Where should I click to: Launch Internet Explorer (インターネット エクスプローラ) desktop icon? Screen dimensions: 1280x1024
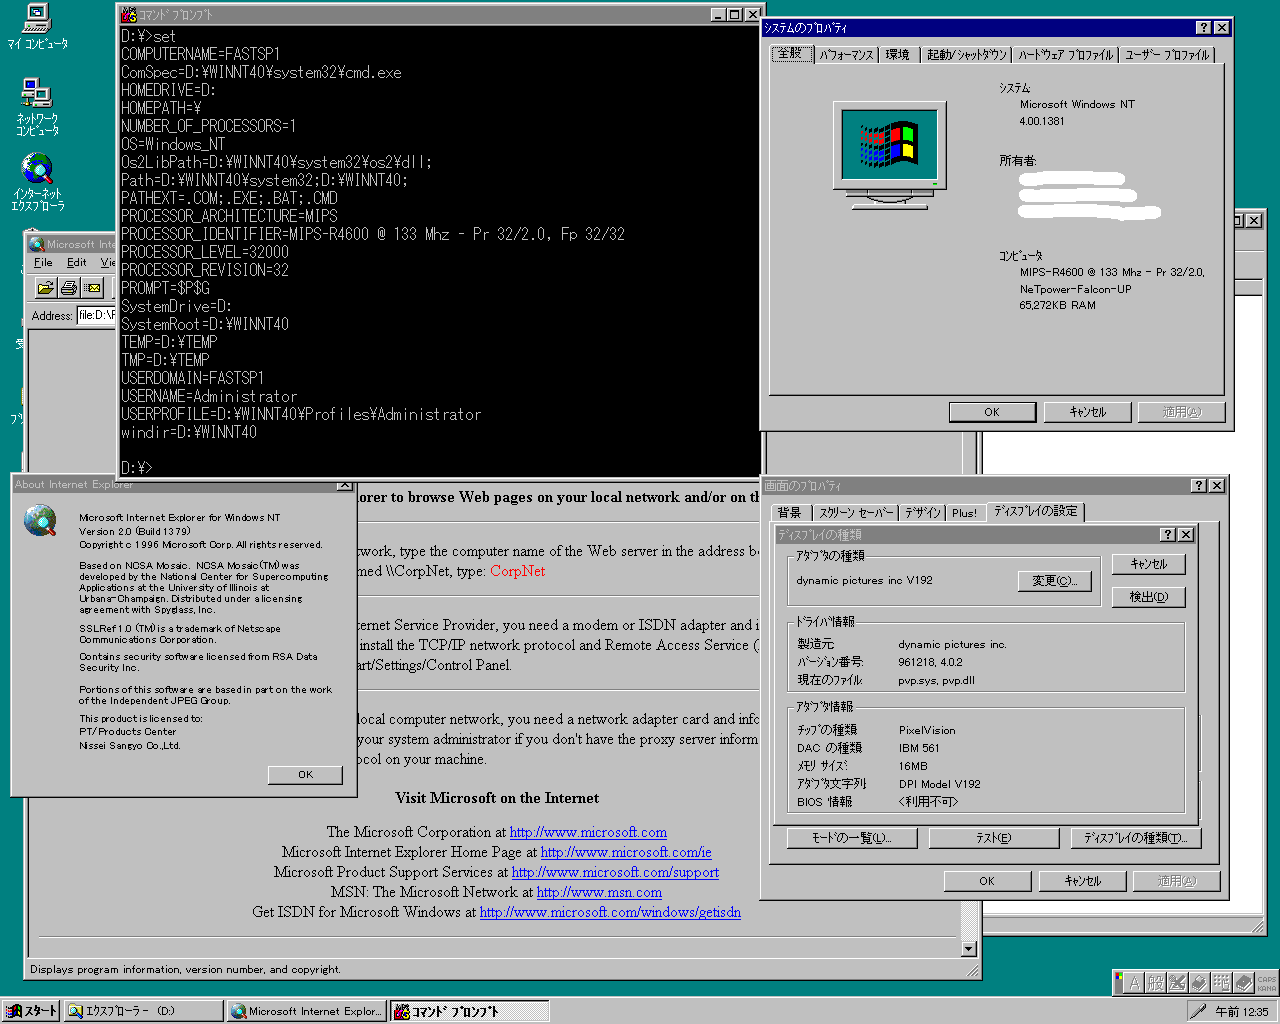[x=37, y=182]
